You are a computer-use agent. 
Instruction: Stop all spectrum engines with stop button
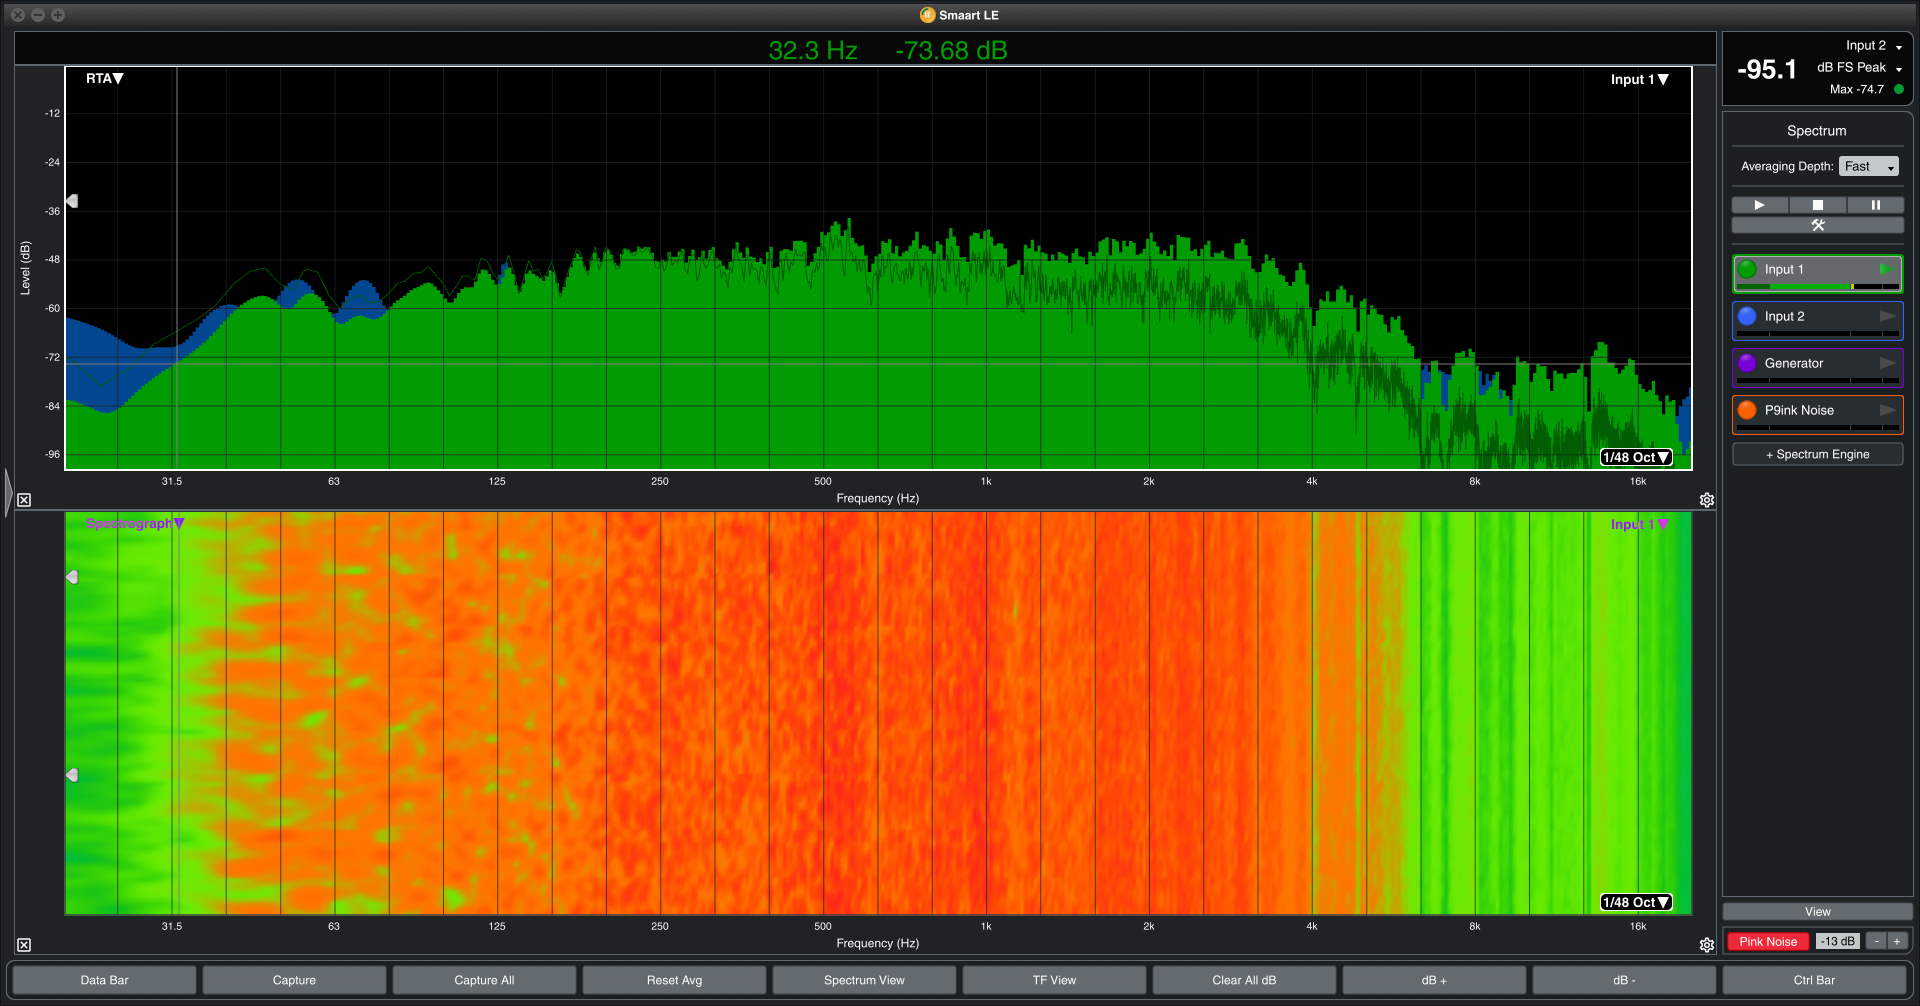1818,205
